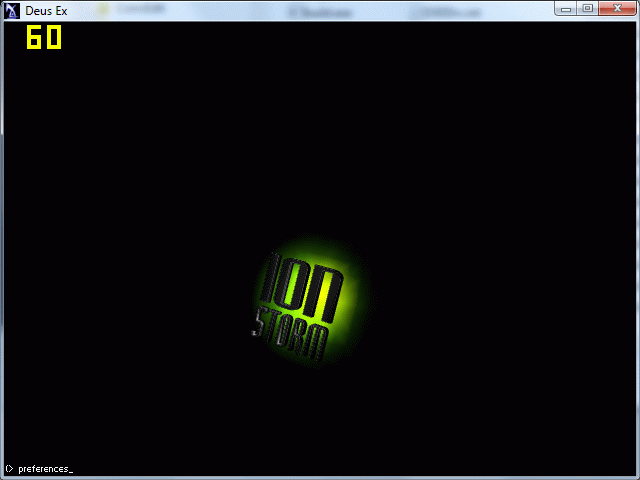The height and width of the screenshot is (480, 640).
Task: Click the Ion Storm logo
Action: click(x=311, y=302)
